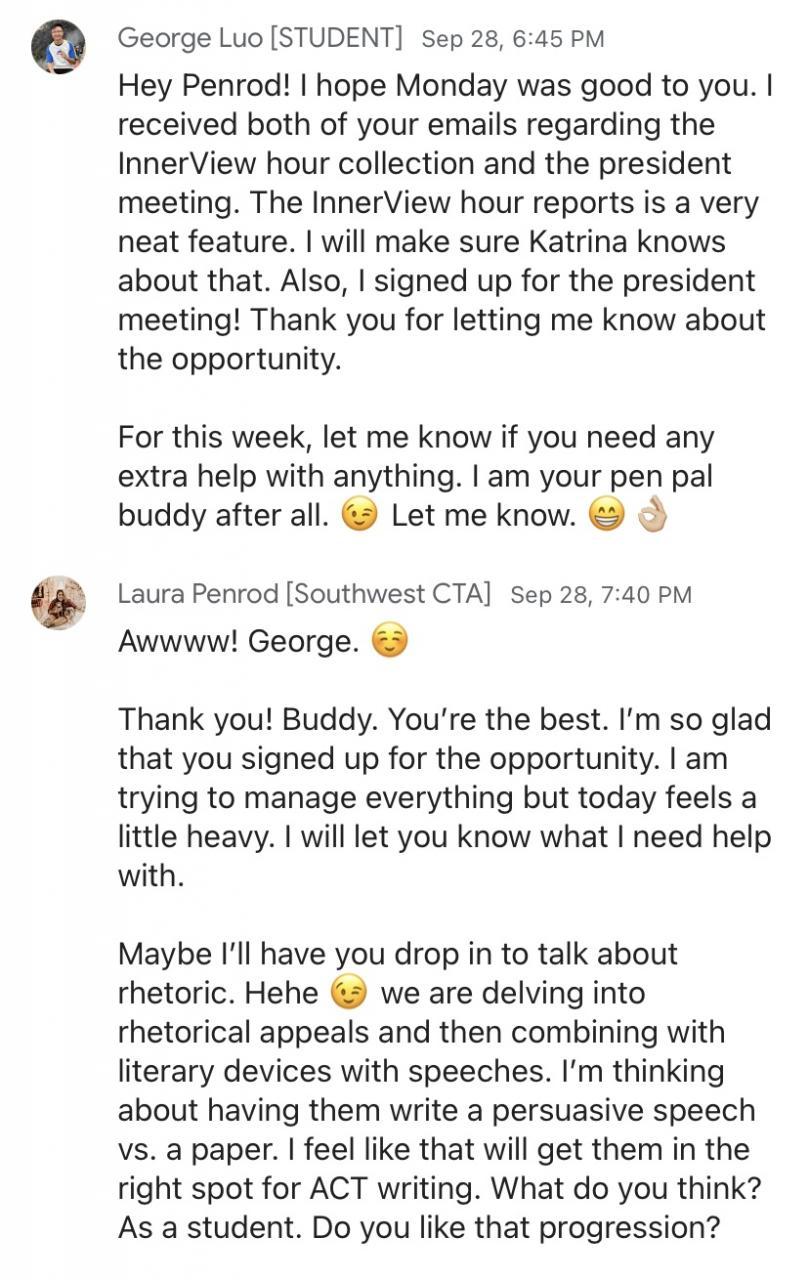This screenshot has width=809, height=1280.
Task: Open Laura Penrod [Southwest CTA] sender name
Action: point(304,594)
